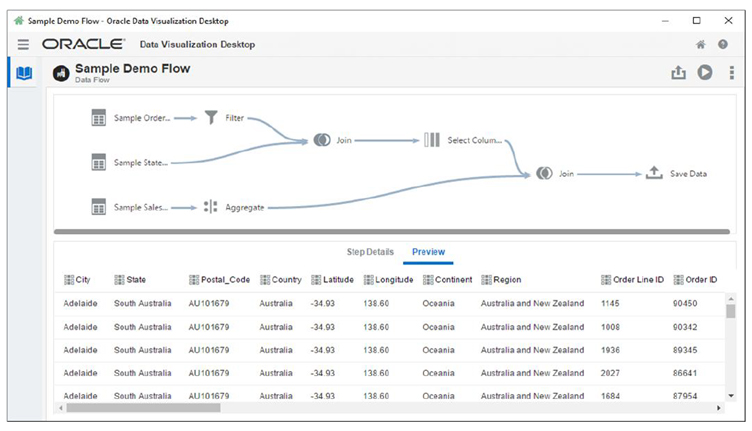
Task: Click Order ID value 87954
Action: [685, 396]
